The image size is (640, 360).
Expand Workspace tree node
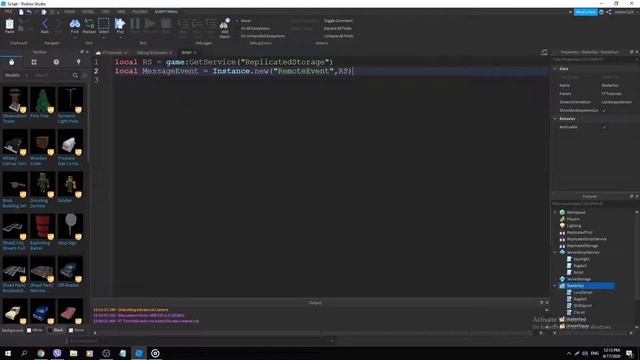(555, 212)
